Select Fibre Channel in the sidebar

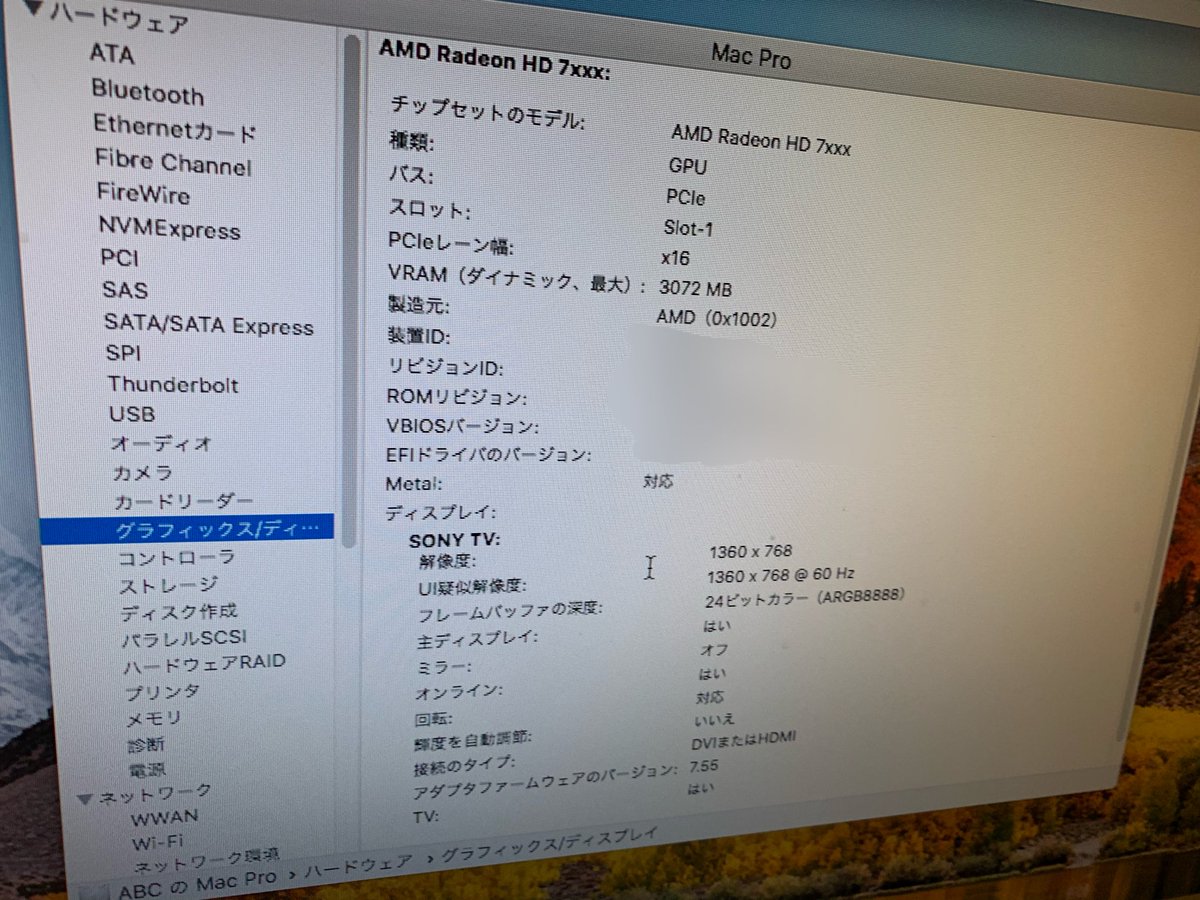click(173, 163)
